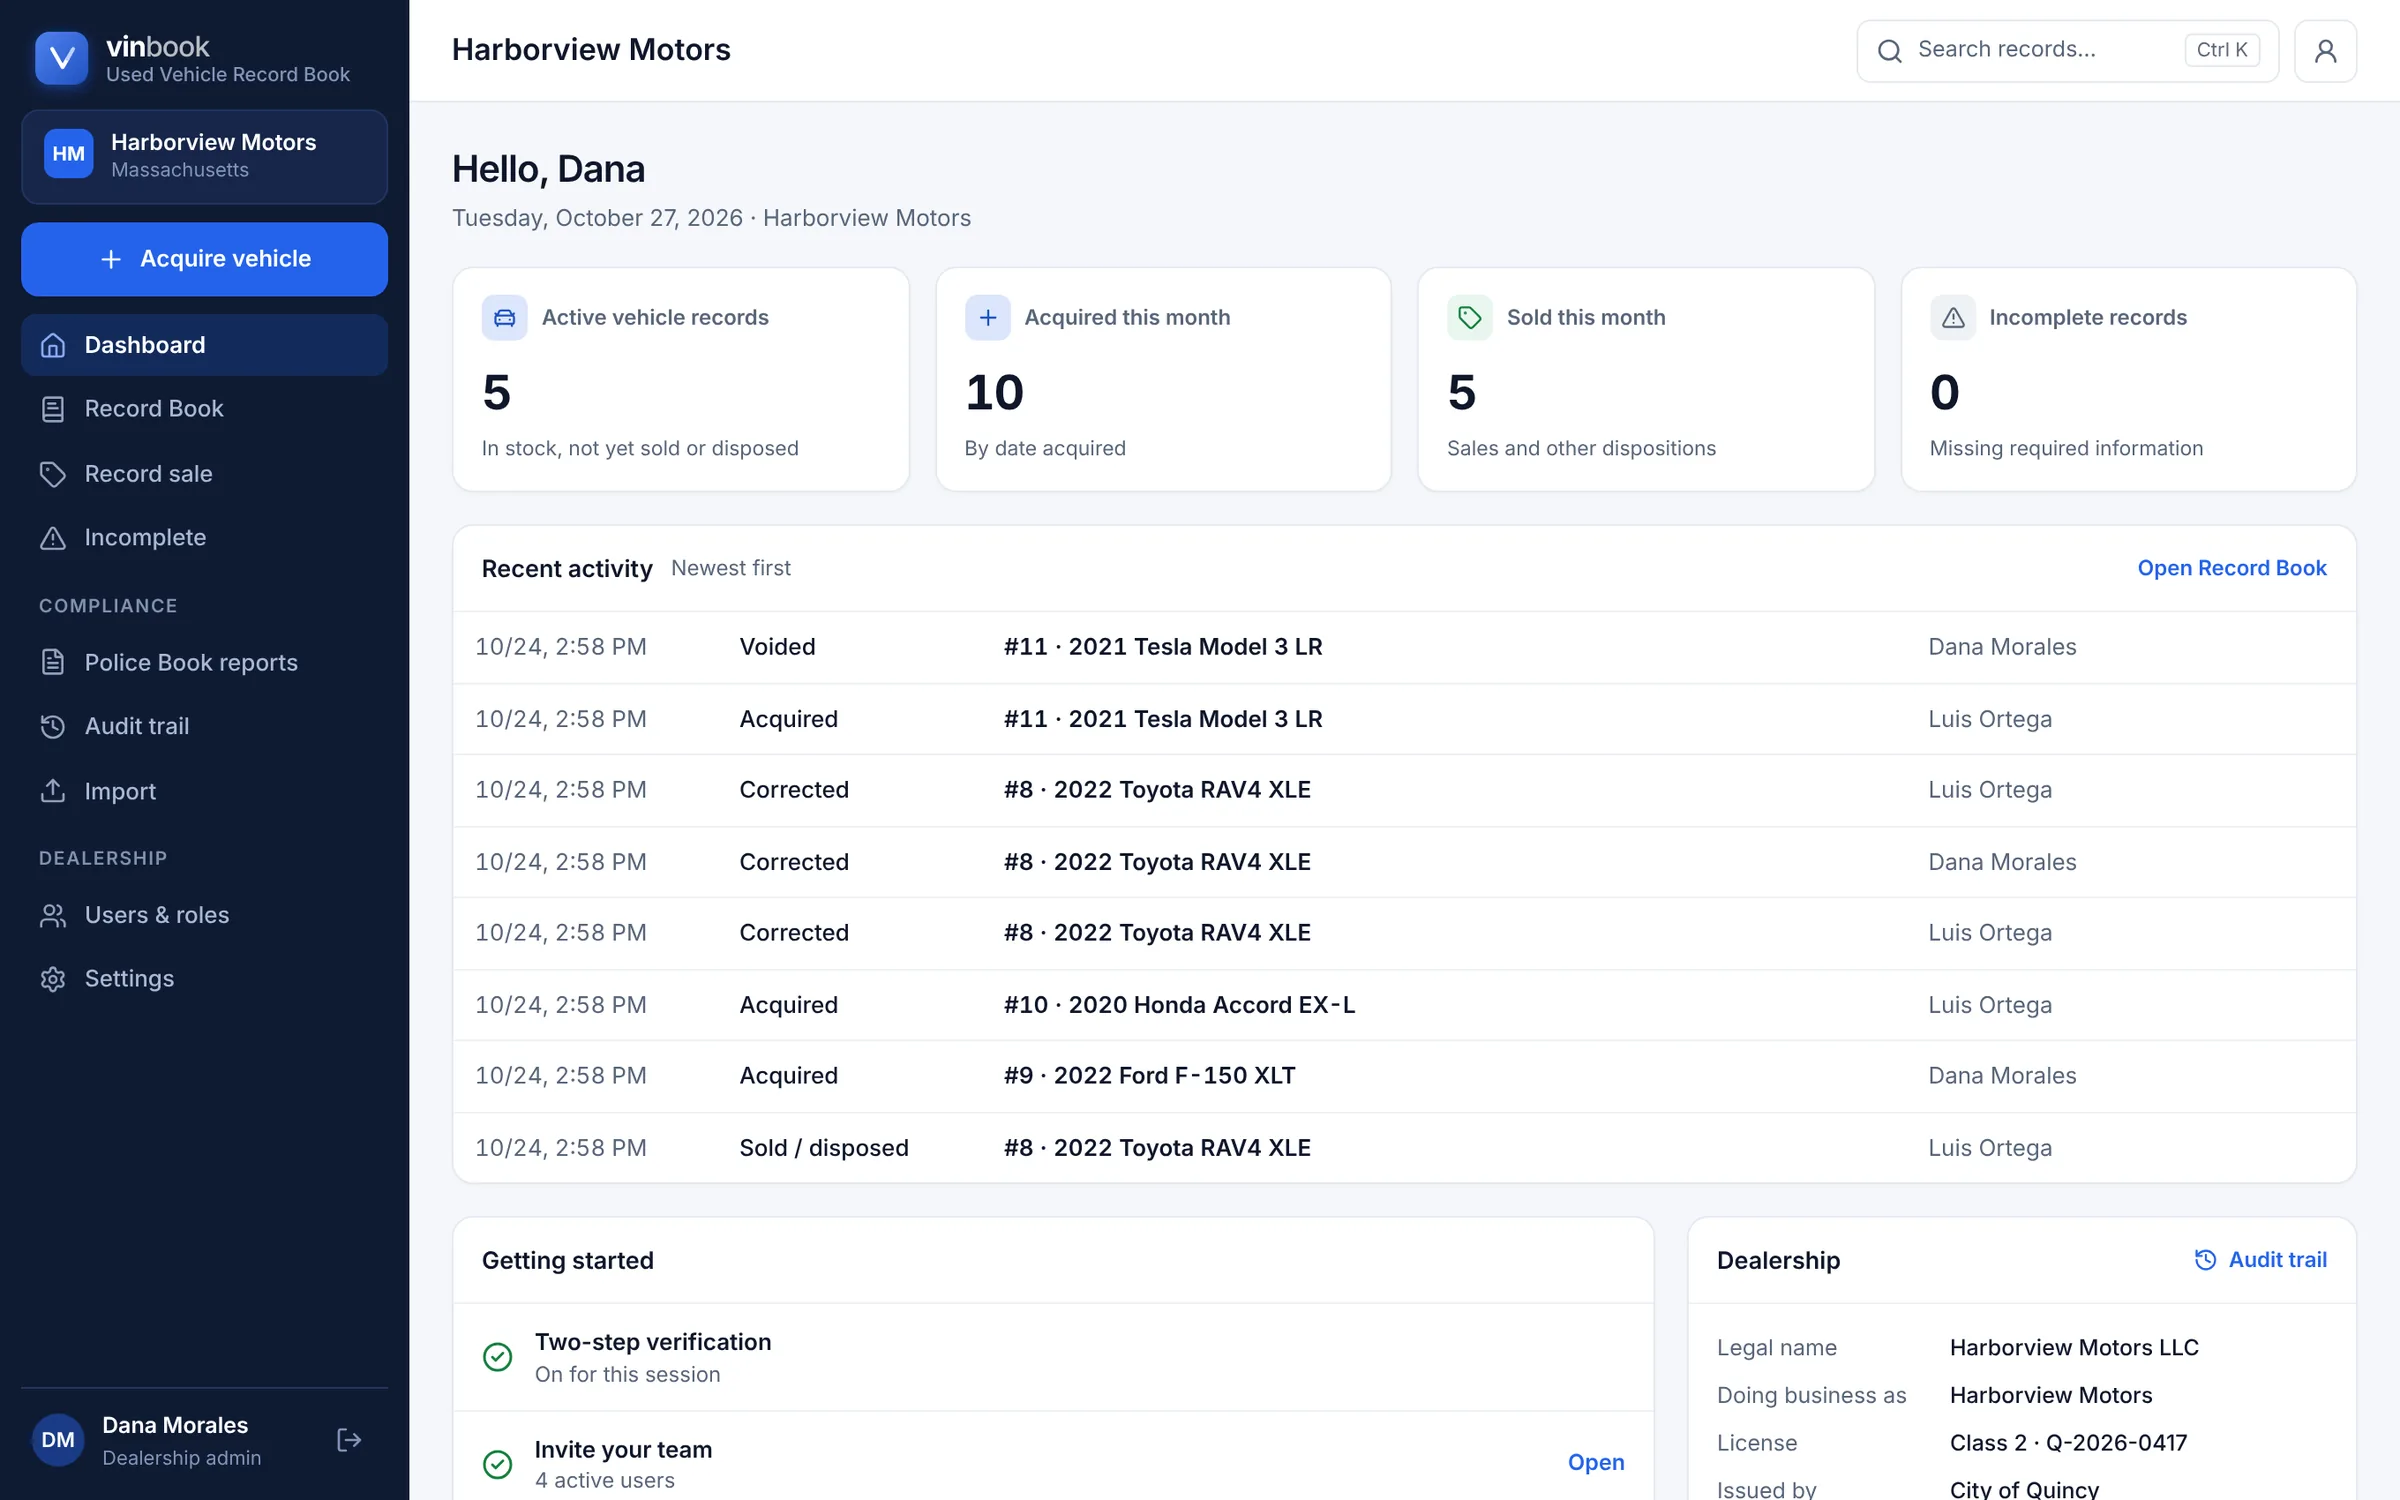Image resolution: width=2400 pixels, height=1500 pixels.
Task: Click the Incomplete warning triangle icon in sidebar
Action: tap(53, 538)
